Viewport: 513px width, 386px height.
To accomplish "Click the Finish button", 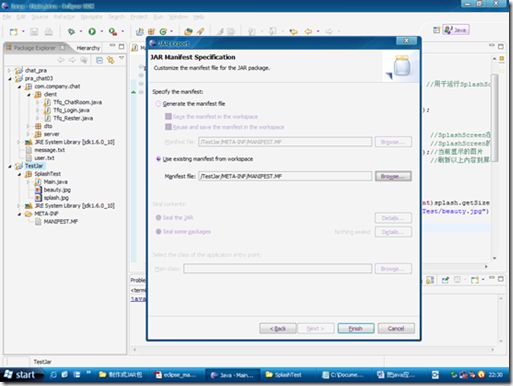I will point(356,329).
